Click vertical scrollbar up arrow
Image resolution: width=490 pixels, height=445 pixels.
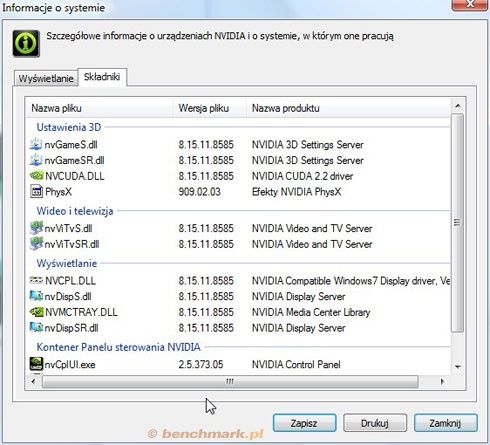pos(458,106)
